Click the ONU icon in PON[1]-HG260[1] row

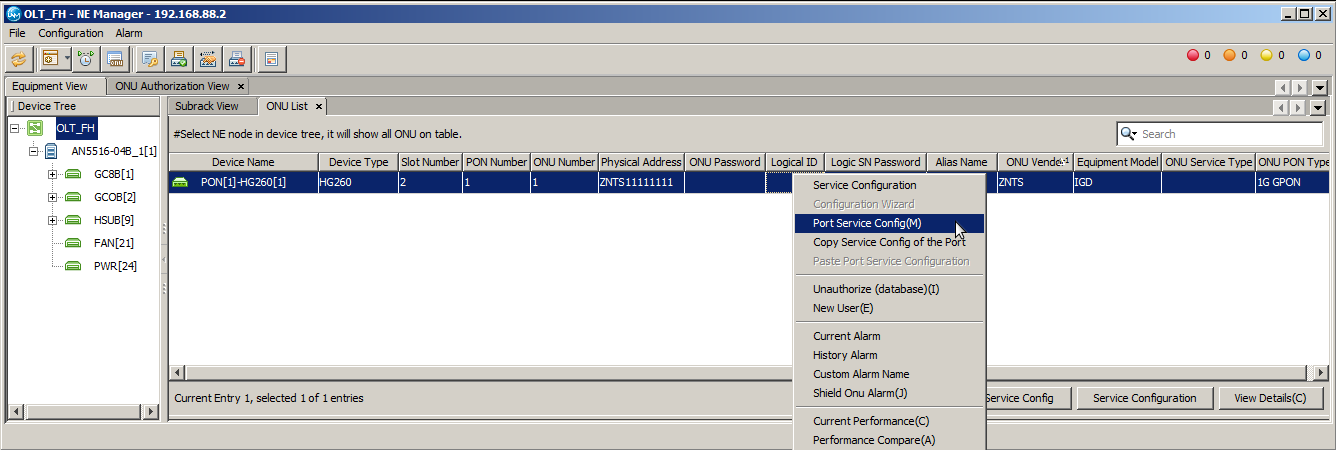click(x=180, y=182)
